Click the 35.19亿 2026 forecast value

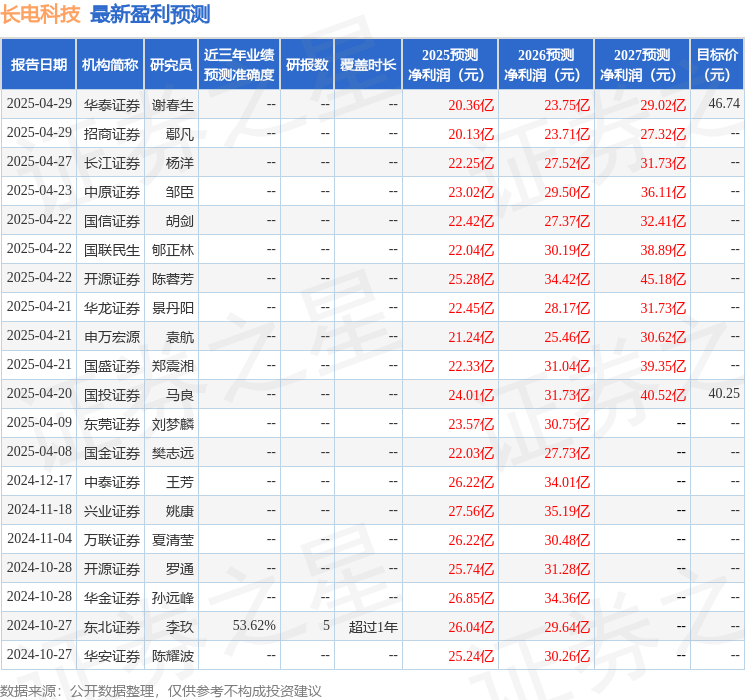[x=567, y=511]
